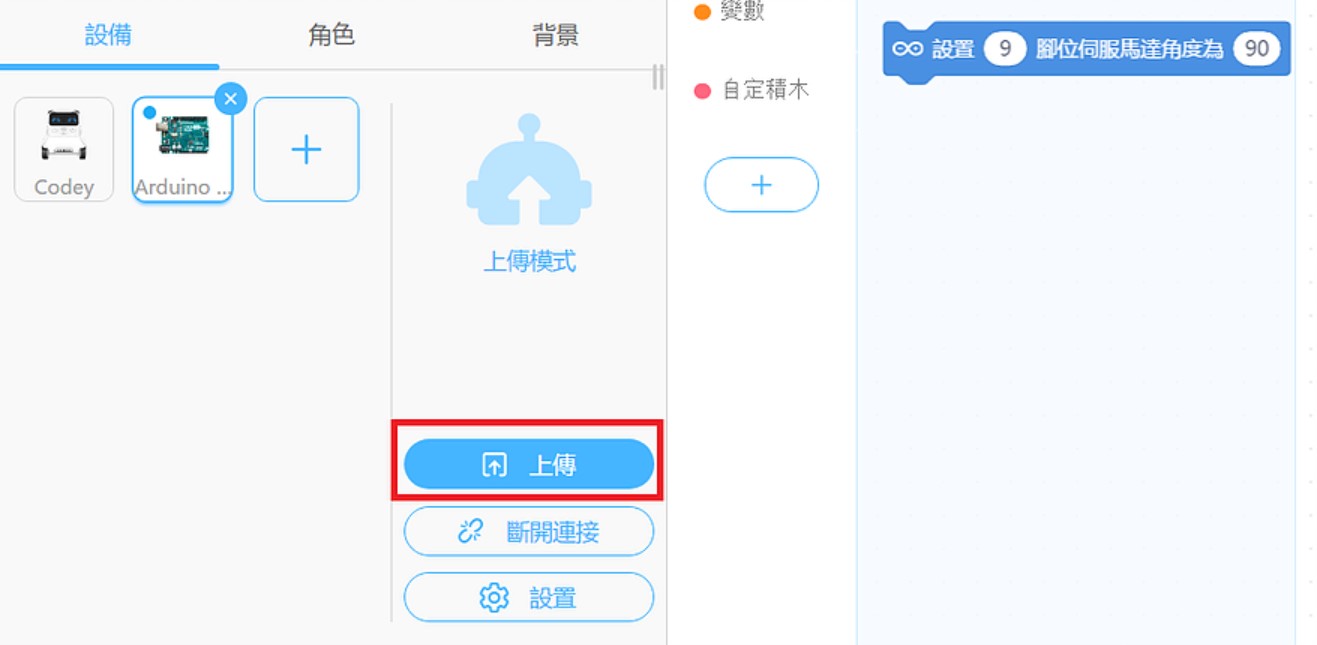This screenshot has height=645, width=1317.
Task: Click the Arduino infinity logo on the block
Action: [x=907, y=48]
